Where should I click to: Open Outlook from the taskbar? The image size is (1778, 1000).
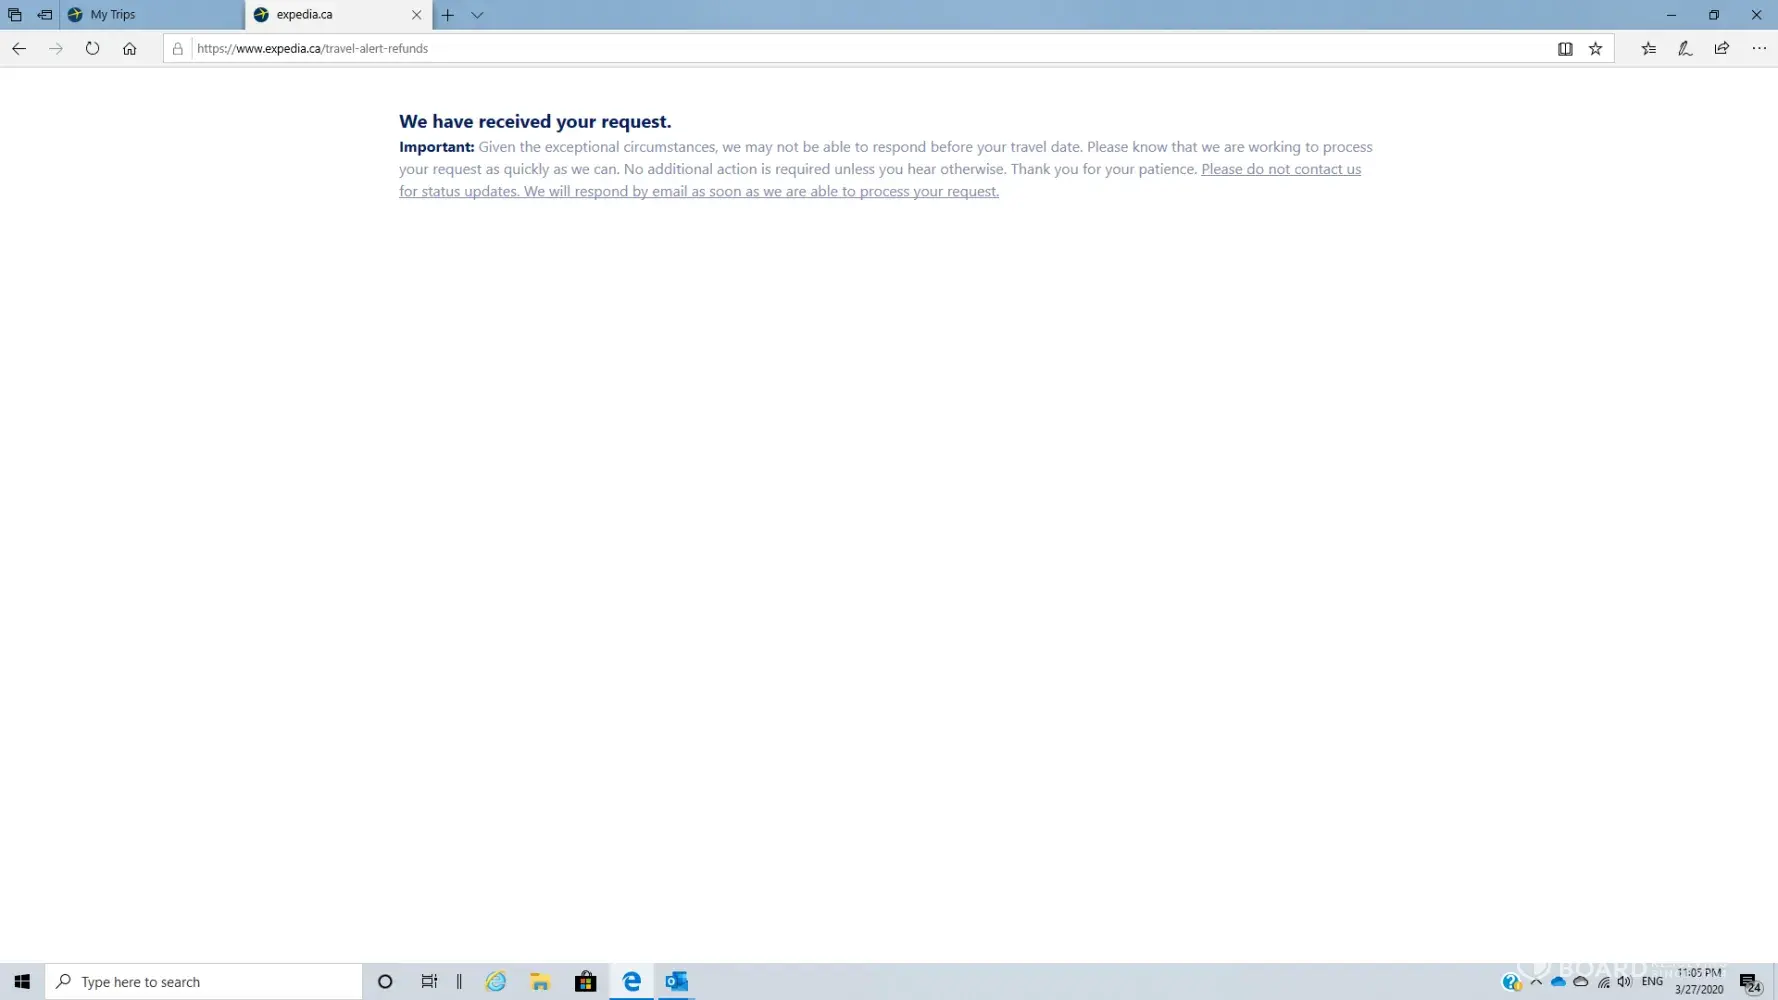coord(677,982)
